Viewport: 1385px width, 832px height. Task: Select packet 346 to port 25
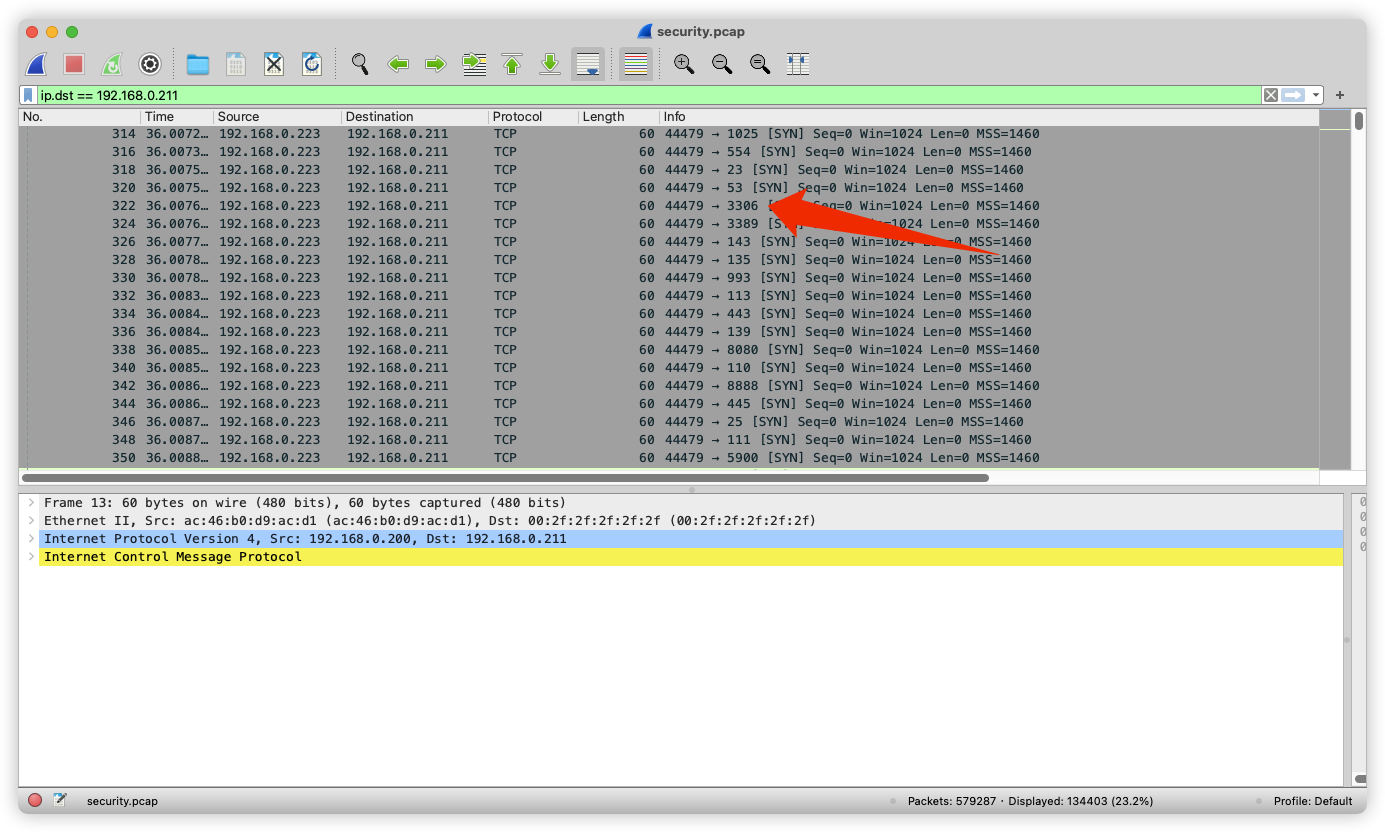click(x=669, y=422)
